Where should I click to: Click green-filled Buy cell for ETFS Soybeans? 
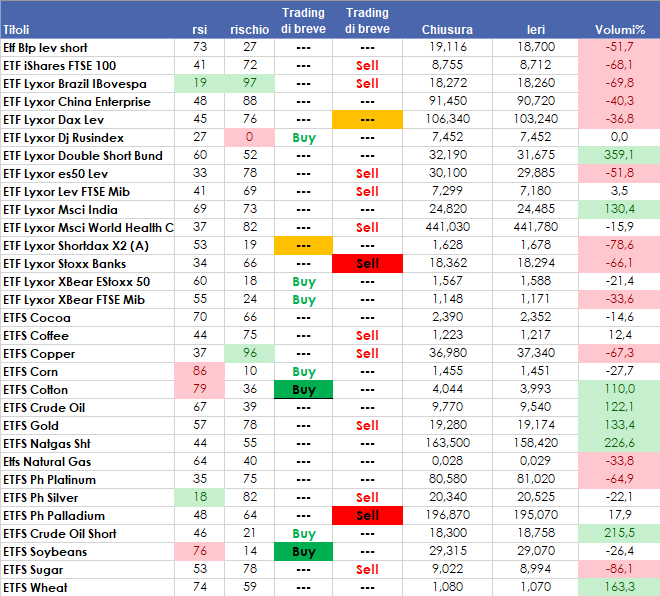[303, 551]
